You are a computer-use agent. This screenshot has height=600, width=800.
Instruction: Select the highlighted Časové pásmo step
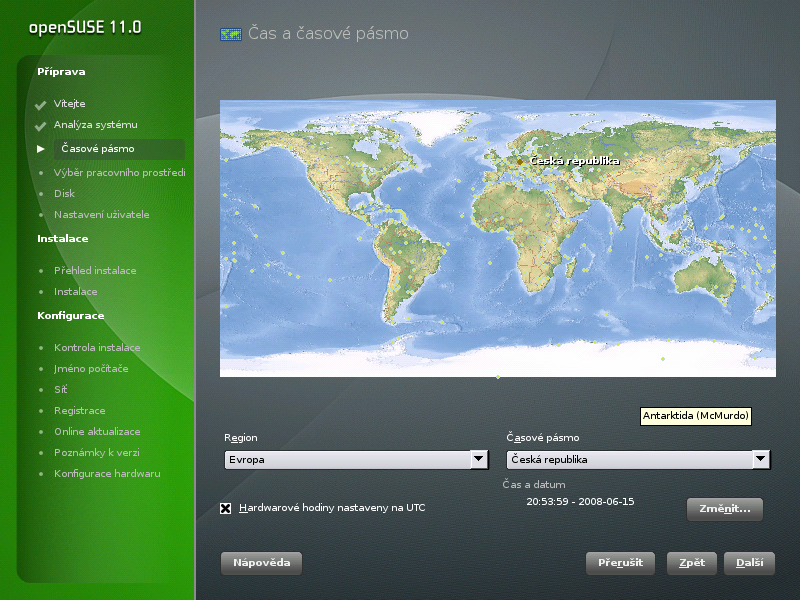(x=119, y=149)
